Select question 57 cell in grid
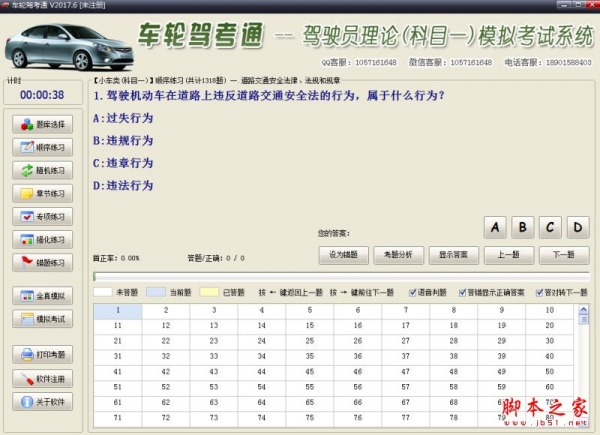Image resolution: width=600 pixels, height=435 pixels. 406,387
